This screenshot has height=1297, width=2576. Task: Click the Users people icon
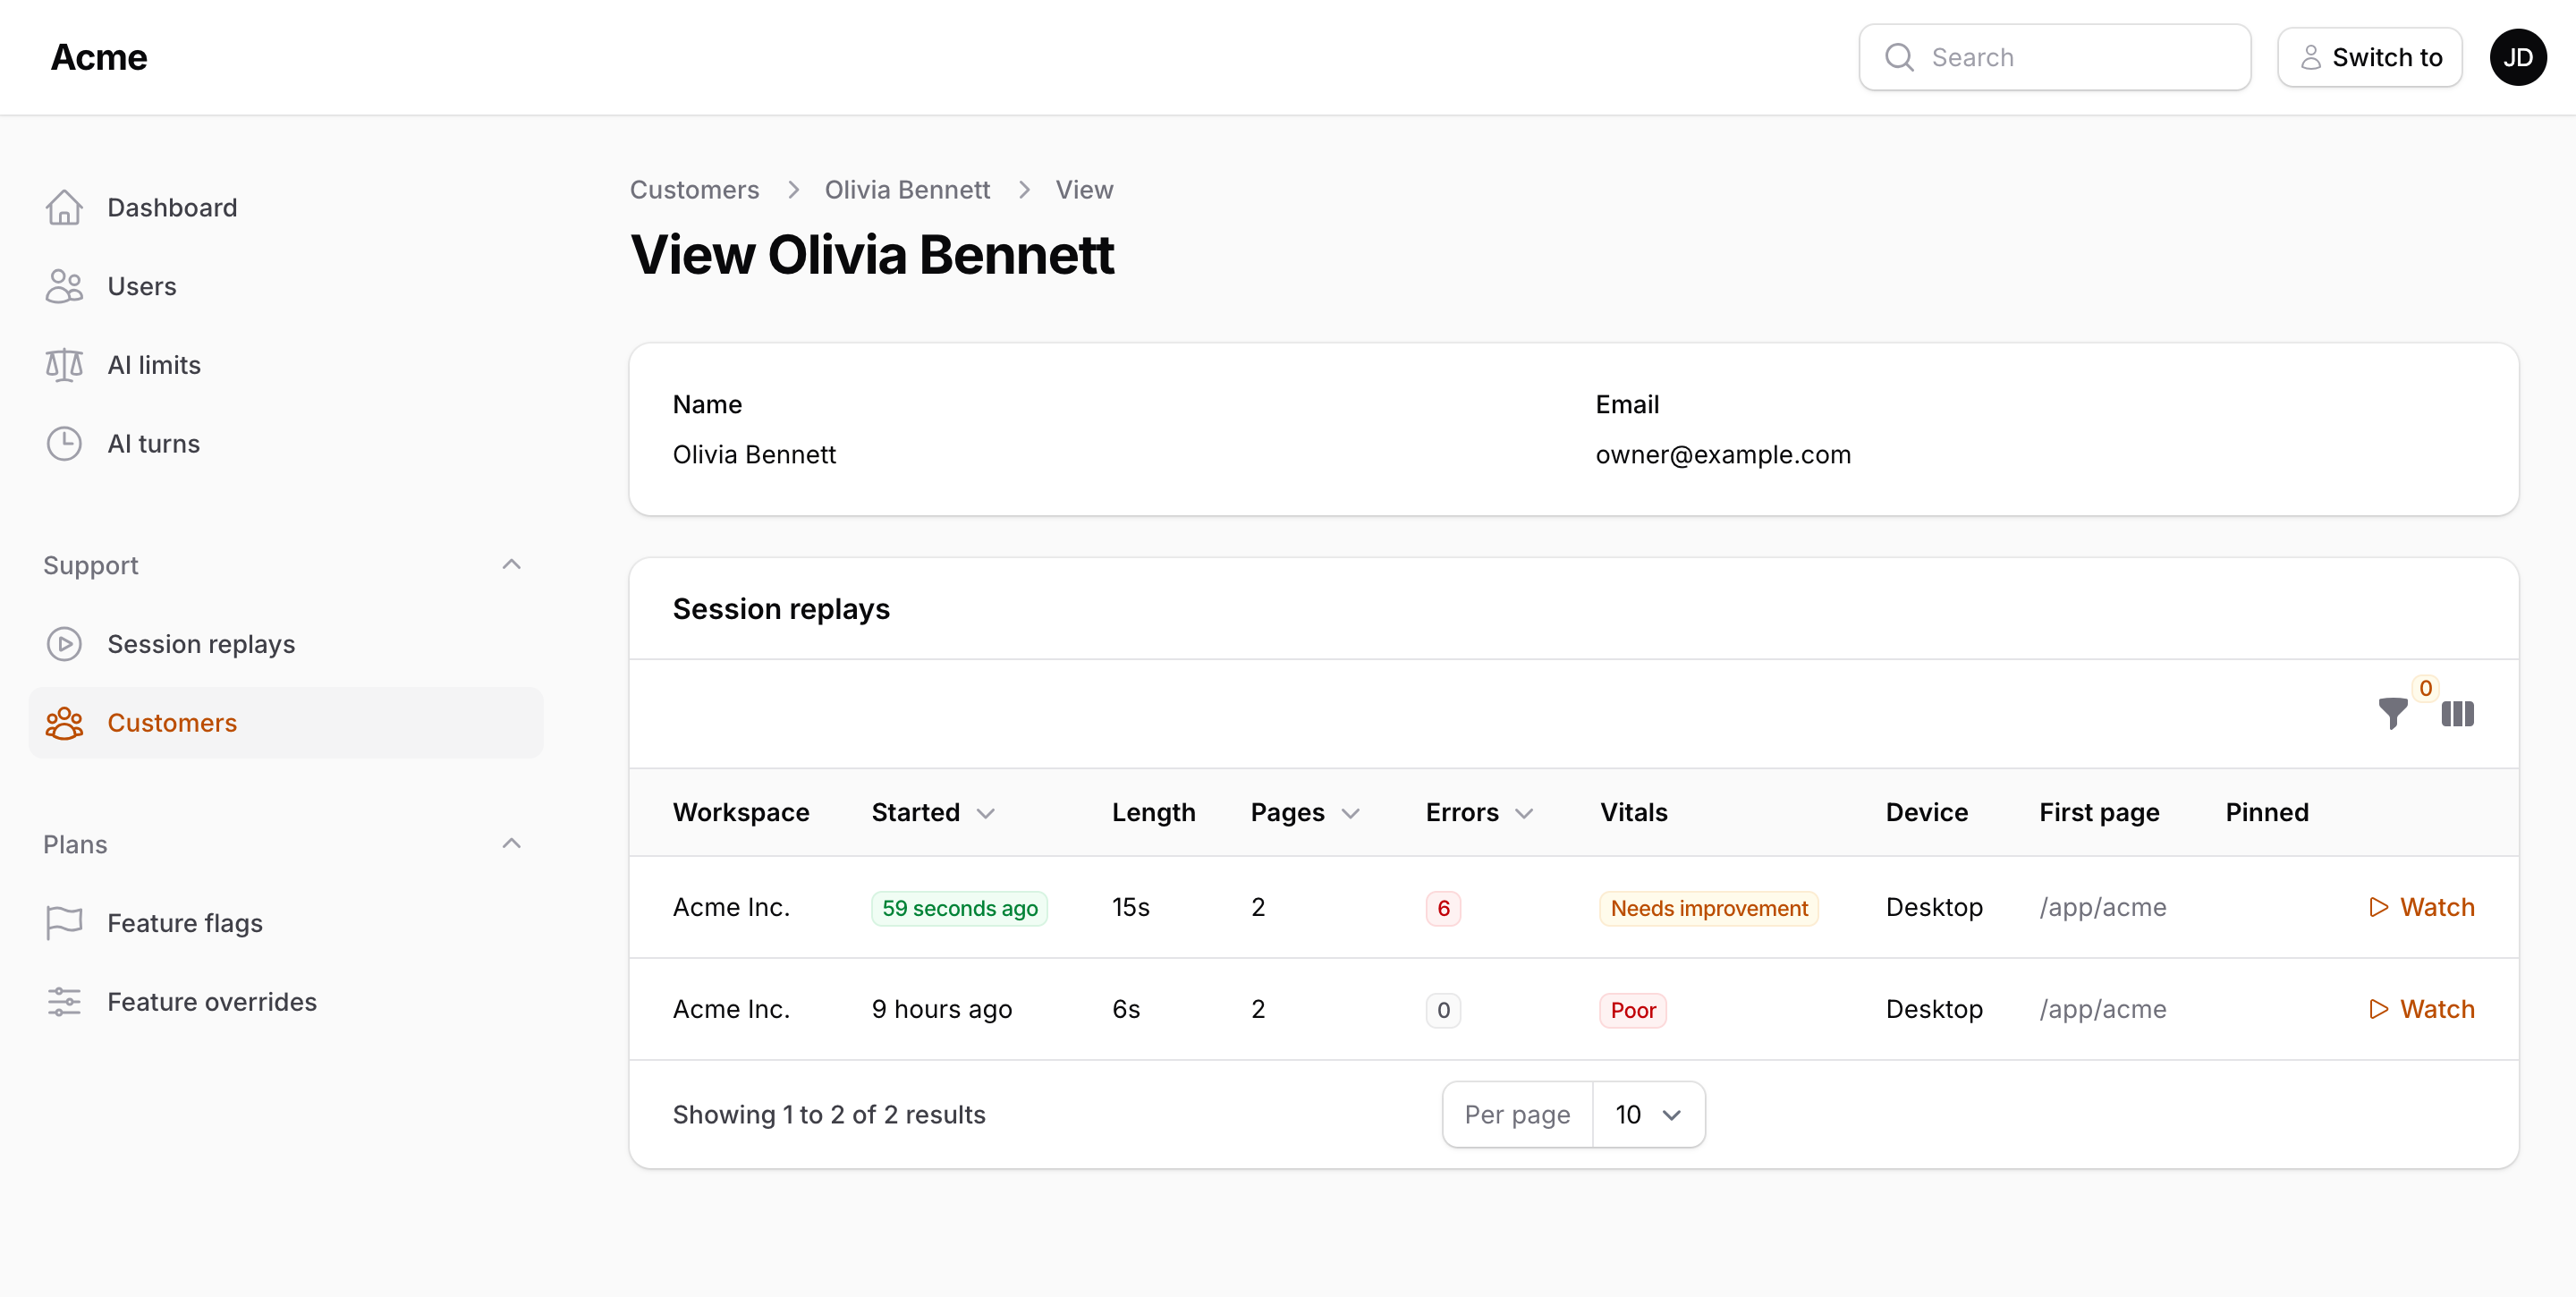pos(64,287)
